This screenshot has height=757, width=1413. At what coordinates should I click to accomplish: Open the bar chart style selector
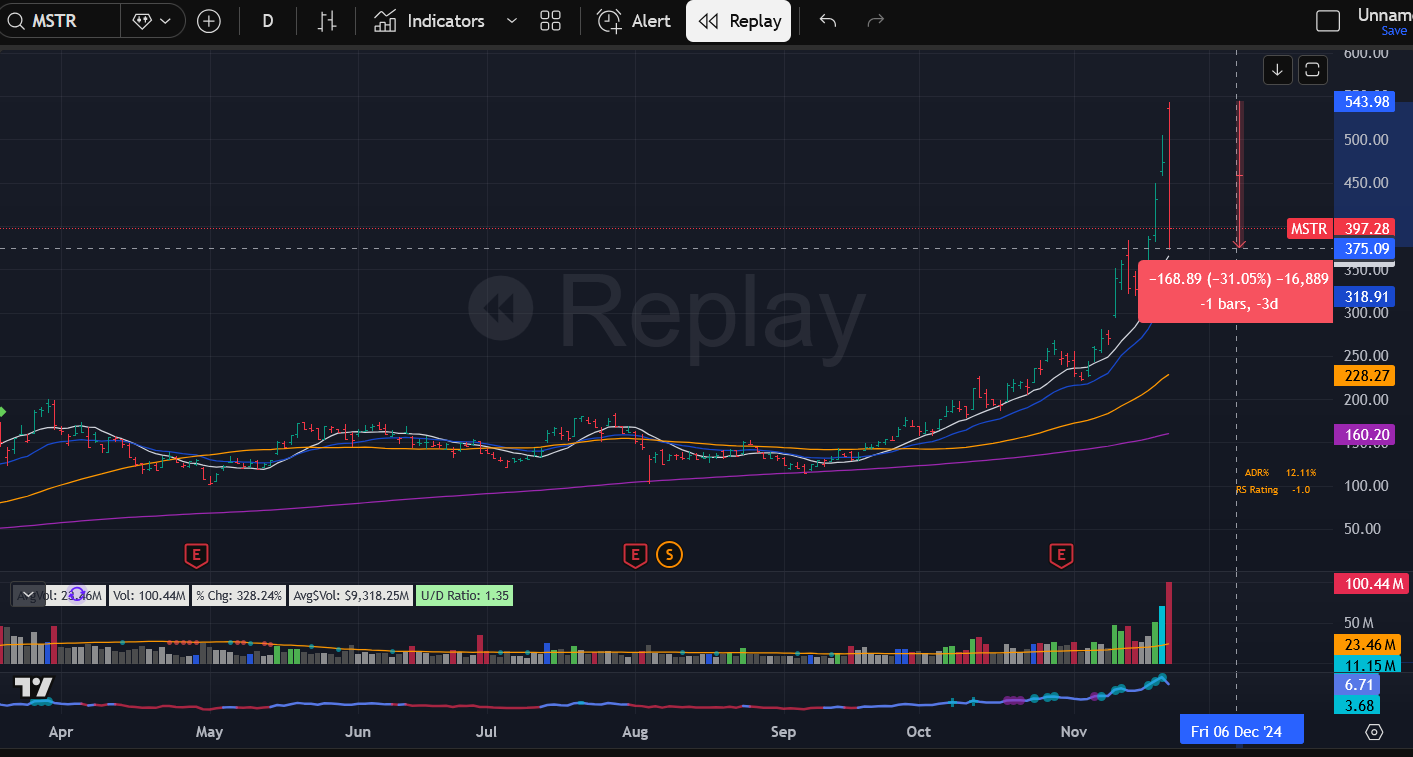point(327,21)
